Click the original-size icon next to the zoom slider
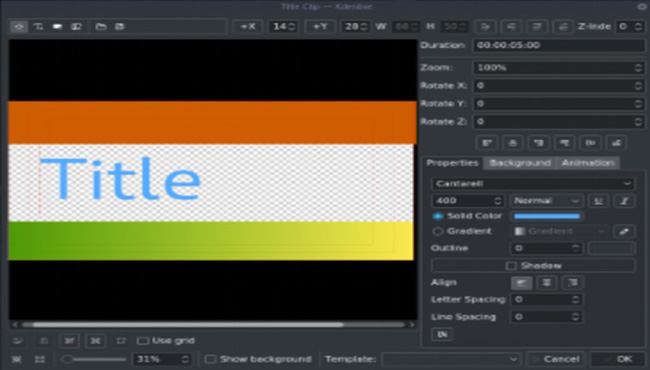The image size is (650, 370). point(39,359)
